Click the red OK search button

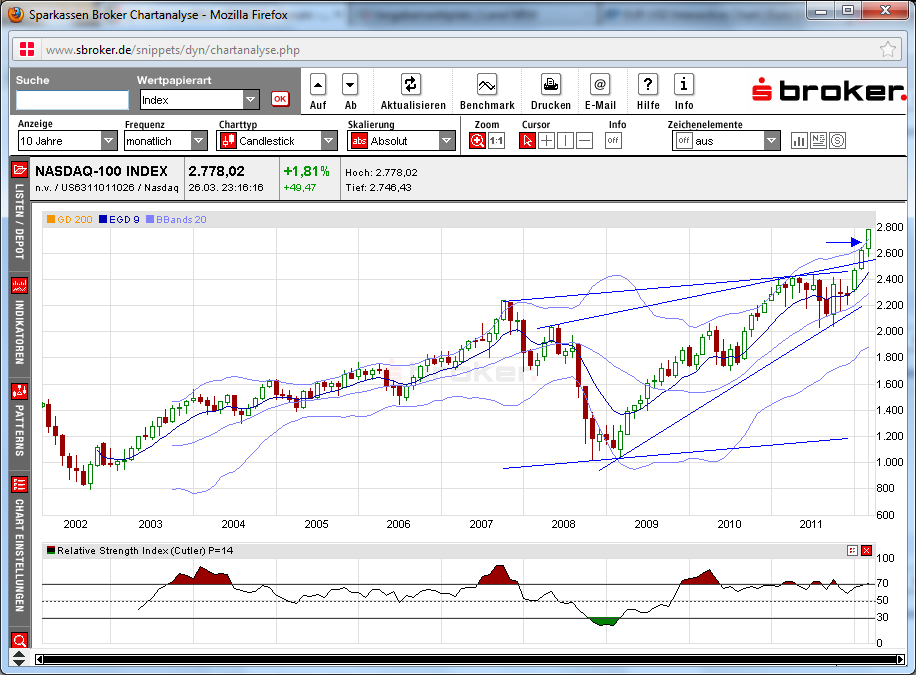pos(280,99)
